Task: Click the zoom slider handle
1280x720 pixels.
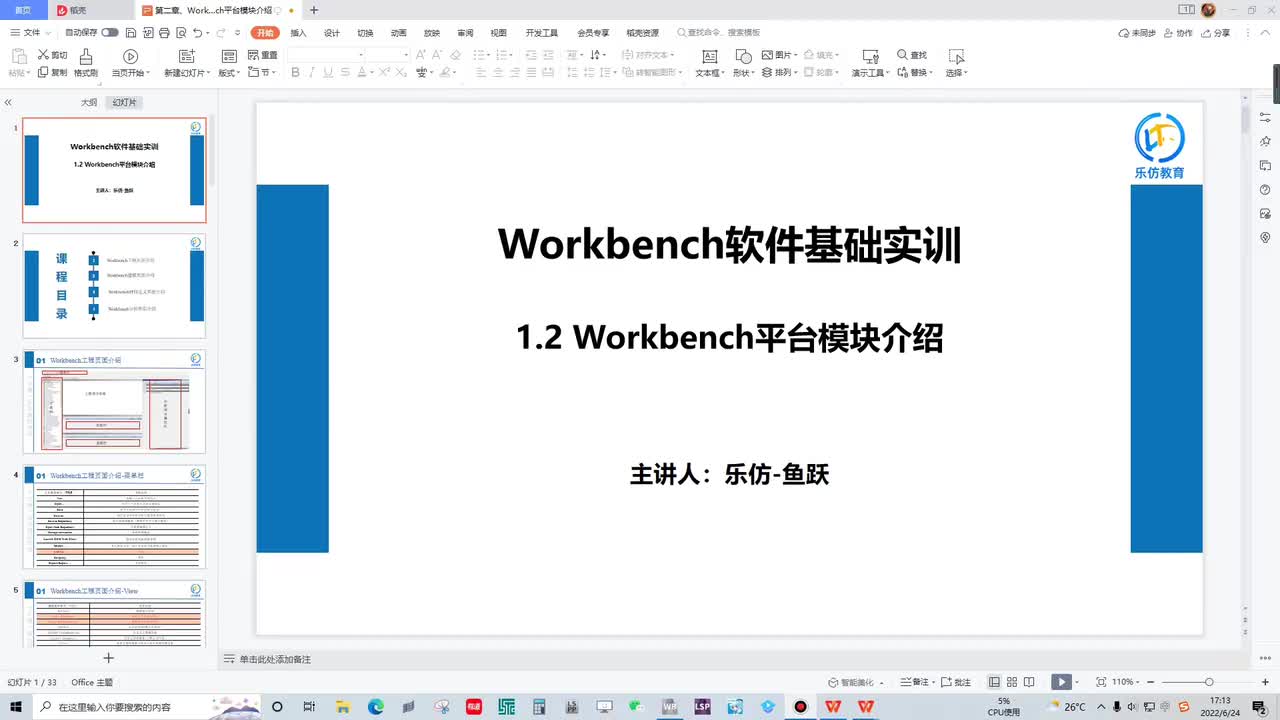Action: click(1209, 682)
